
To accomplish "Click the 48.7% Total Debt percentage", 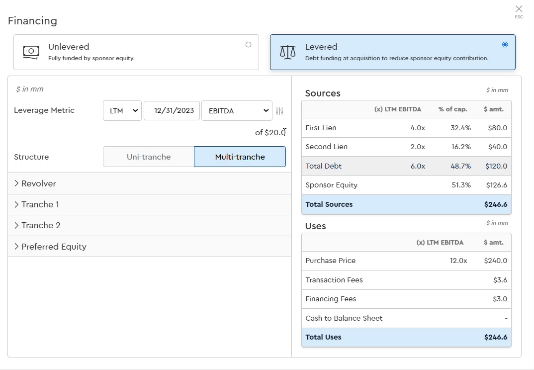I will (461, 166).
